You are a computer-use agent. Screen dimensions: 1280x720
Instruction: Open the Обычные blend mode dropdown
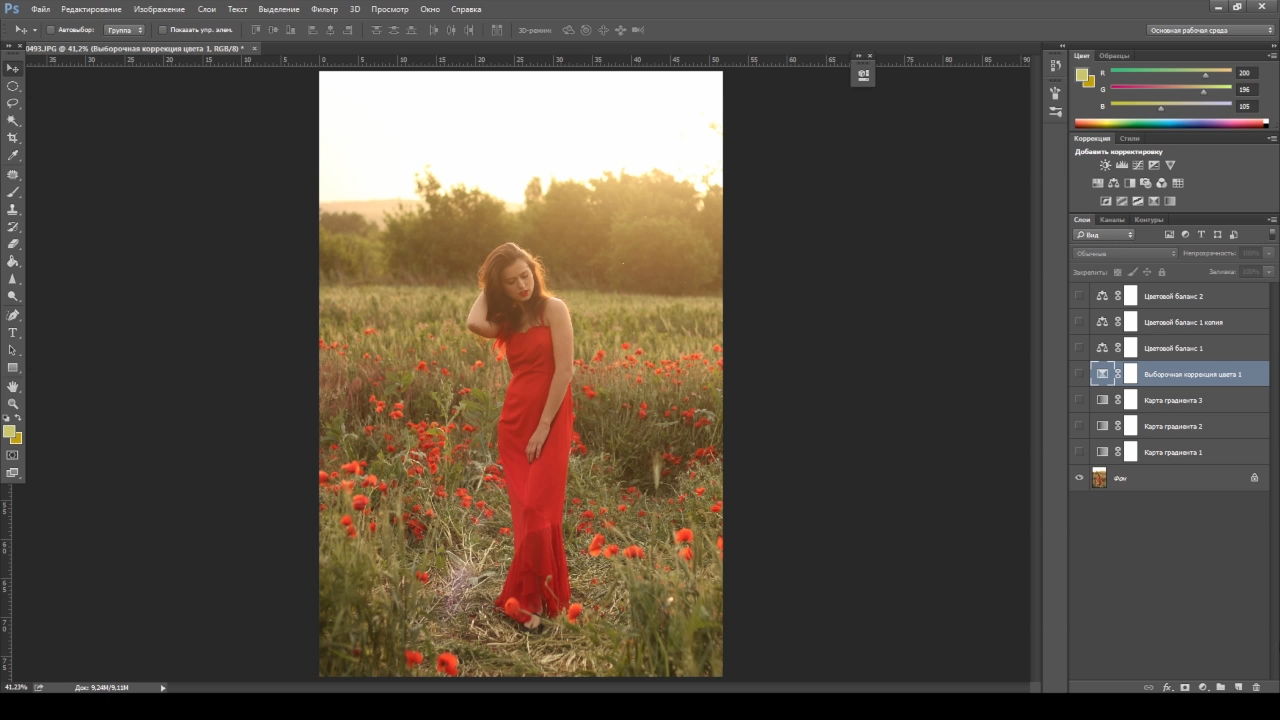point(1126,253)
